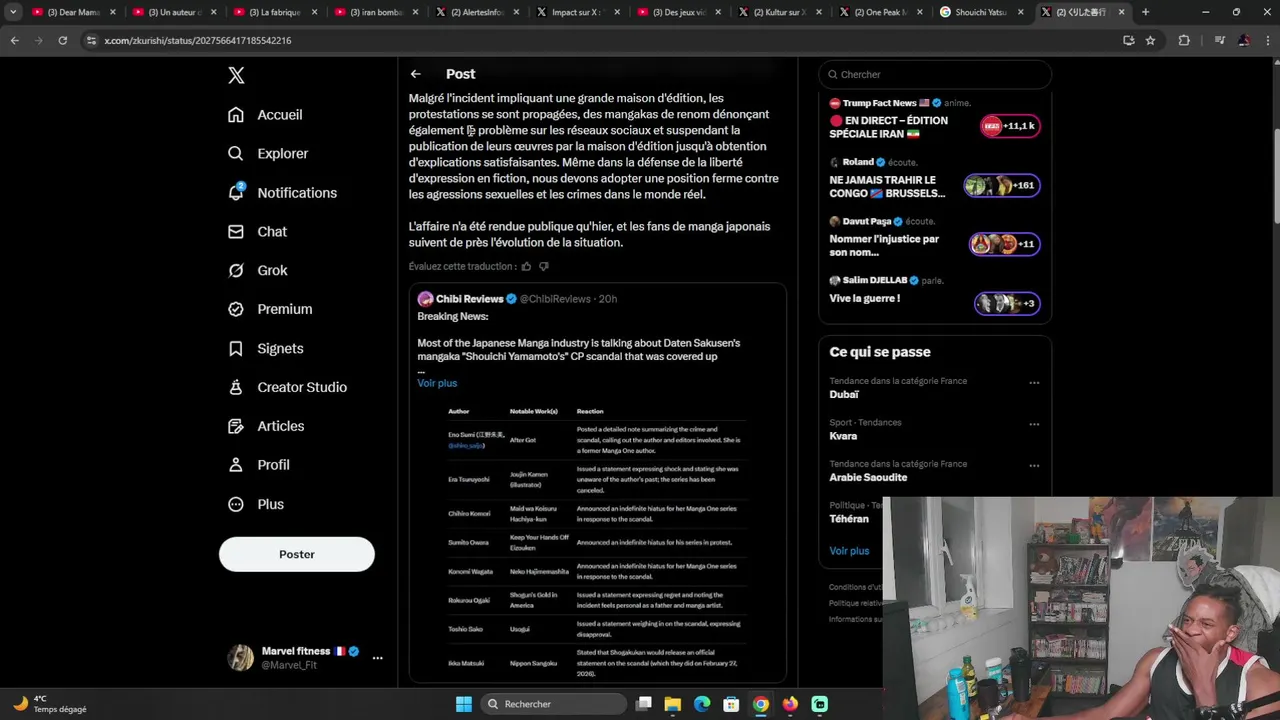This screenshot has width=1280, height=720.
Task: Reload the page in Chrome
Action: pyautogui.click(x=62, y=40)
